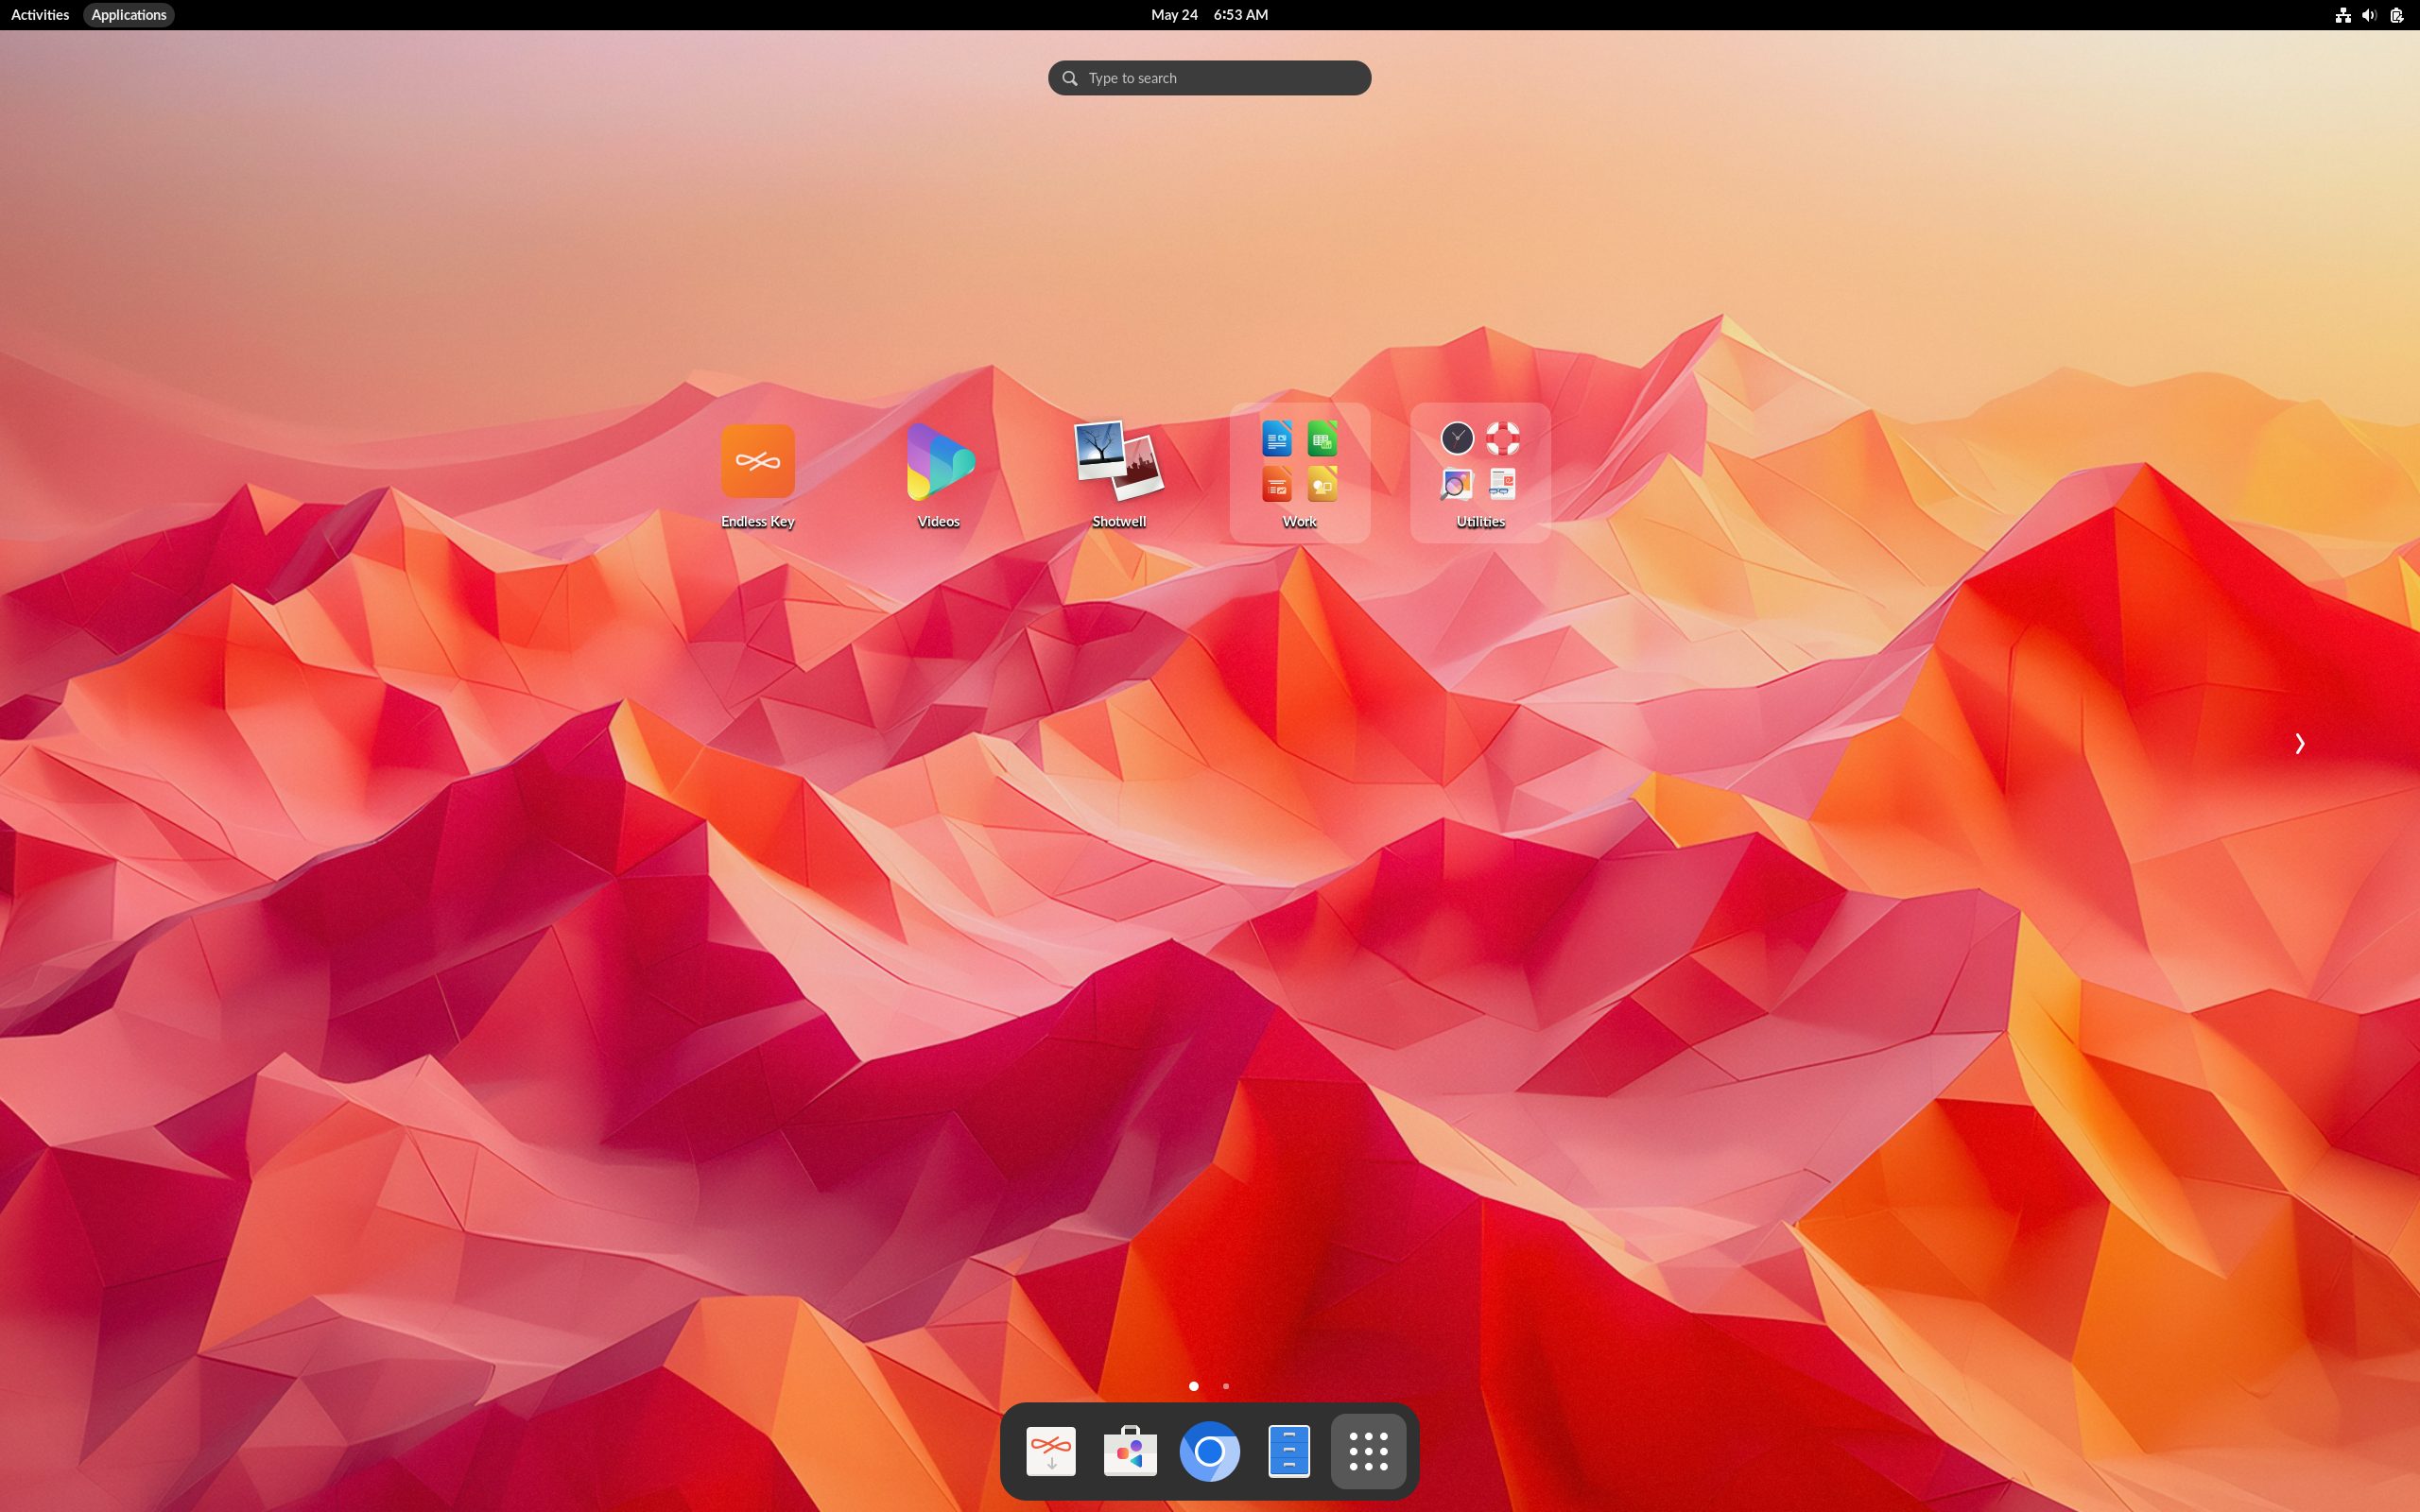Select the first page indicator dot
Image resolution: width=2420 pixels, height=1512 pixels.
(1193, 1386)
